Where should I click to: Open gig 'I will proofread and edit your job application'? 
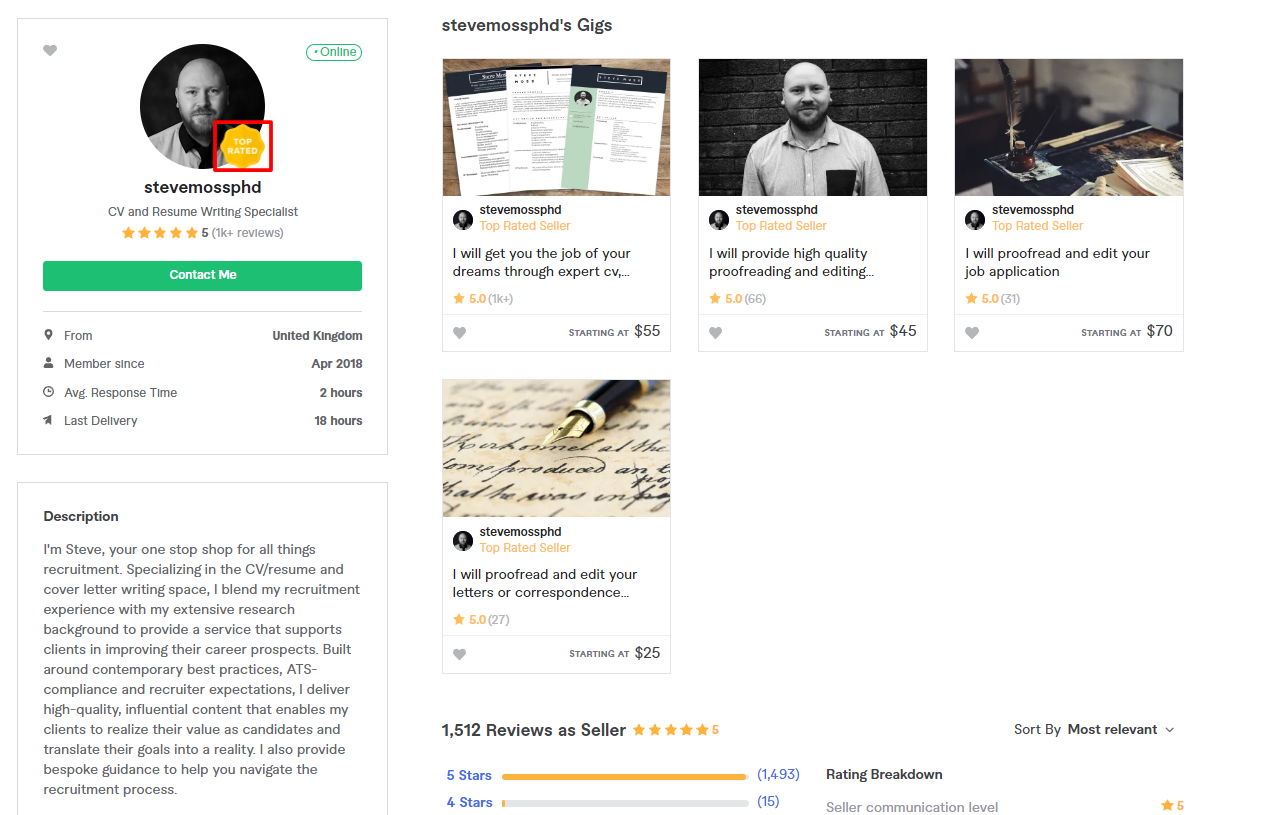[1058, 262]
